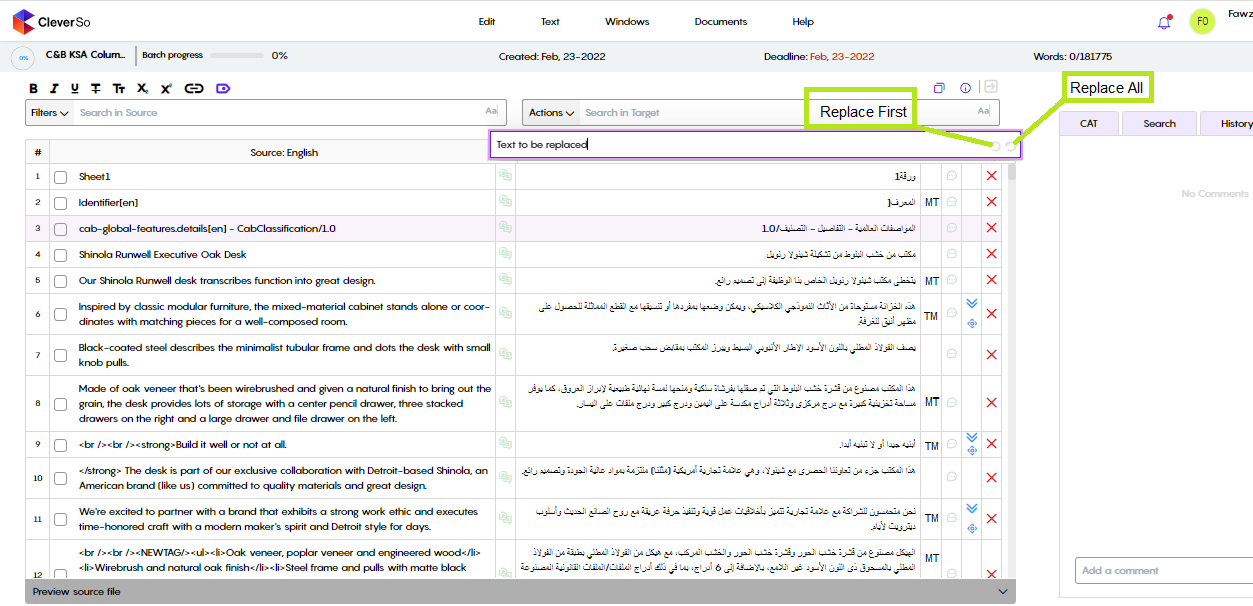Click the 'Source: English' column header
This screenshot has height=606, width=1253.
click(x=284, y=153)
